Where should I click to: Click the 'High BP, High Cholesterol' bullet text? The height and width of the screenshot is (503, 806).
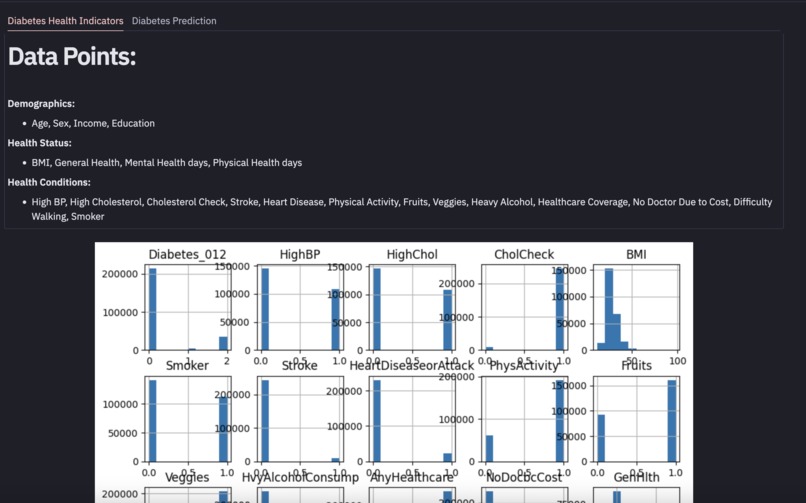point(401,209)
